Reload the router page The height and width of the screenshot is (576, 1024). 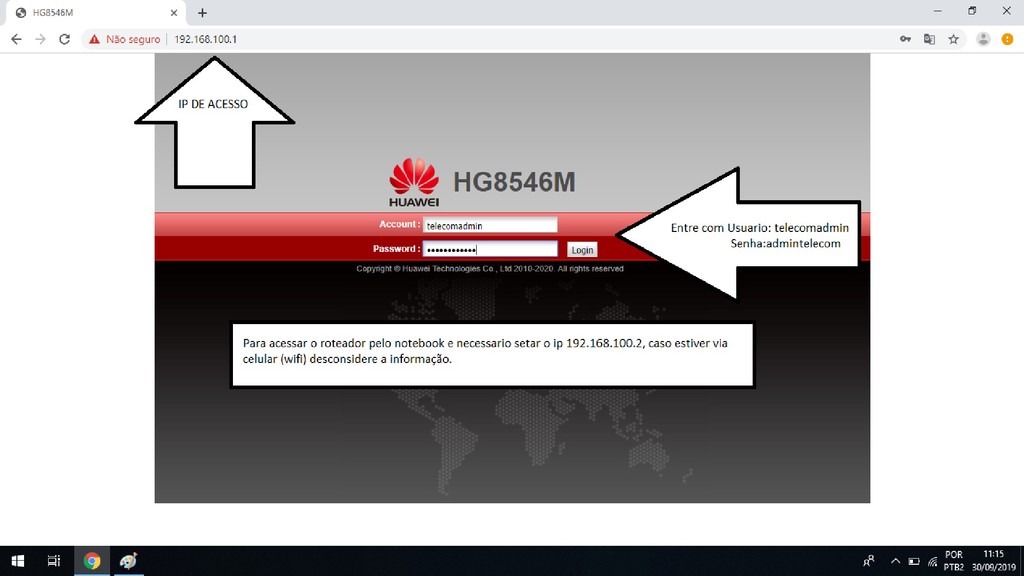tap(64, 39)
